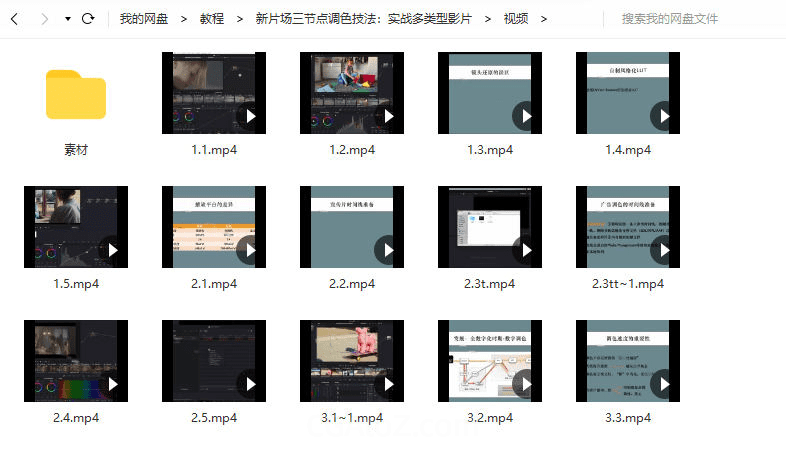
Task: Play the 2.4.mp4 video
Action: coord(112,384)
